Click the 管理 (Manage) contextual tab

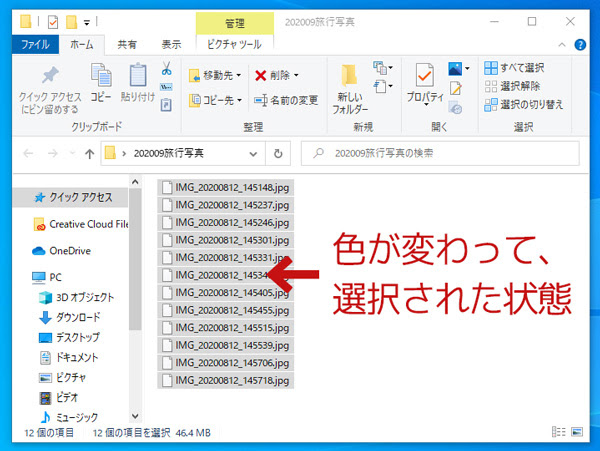click(x=235, y=23)
